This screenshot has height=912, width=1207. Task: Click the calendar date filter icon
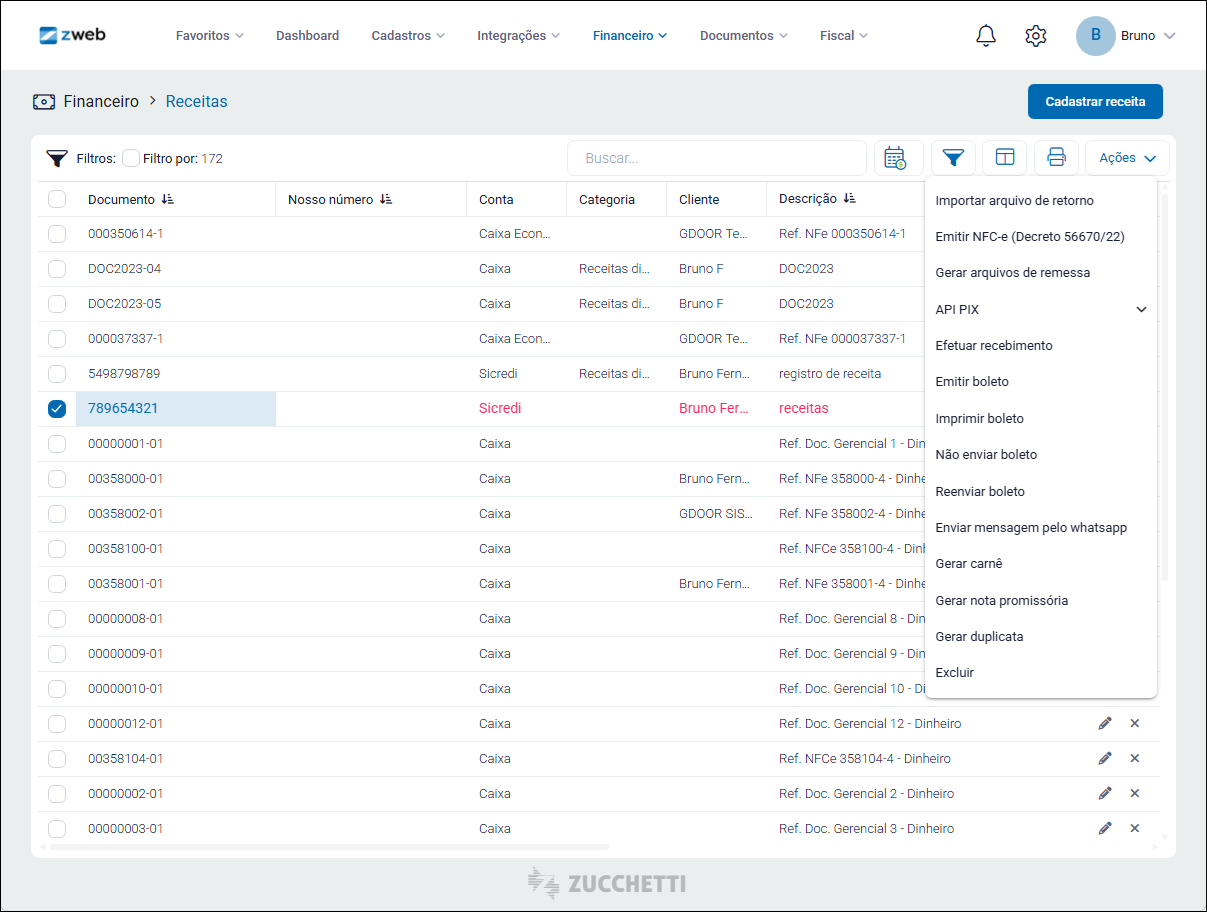click(x=895, y=158)
